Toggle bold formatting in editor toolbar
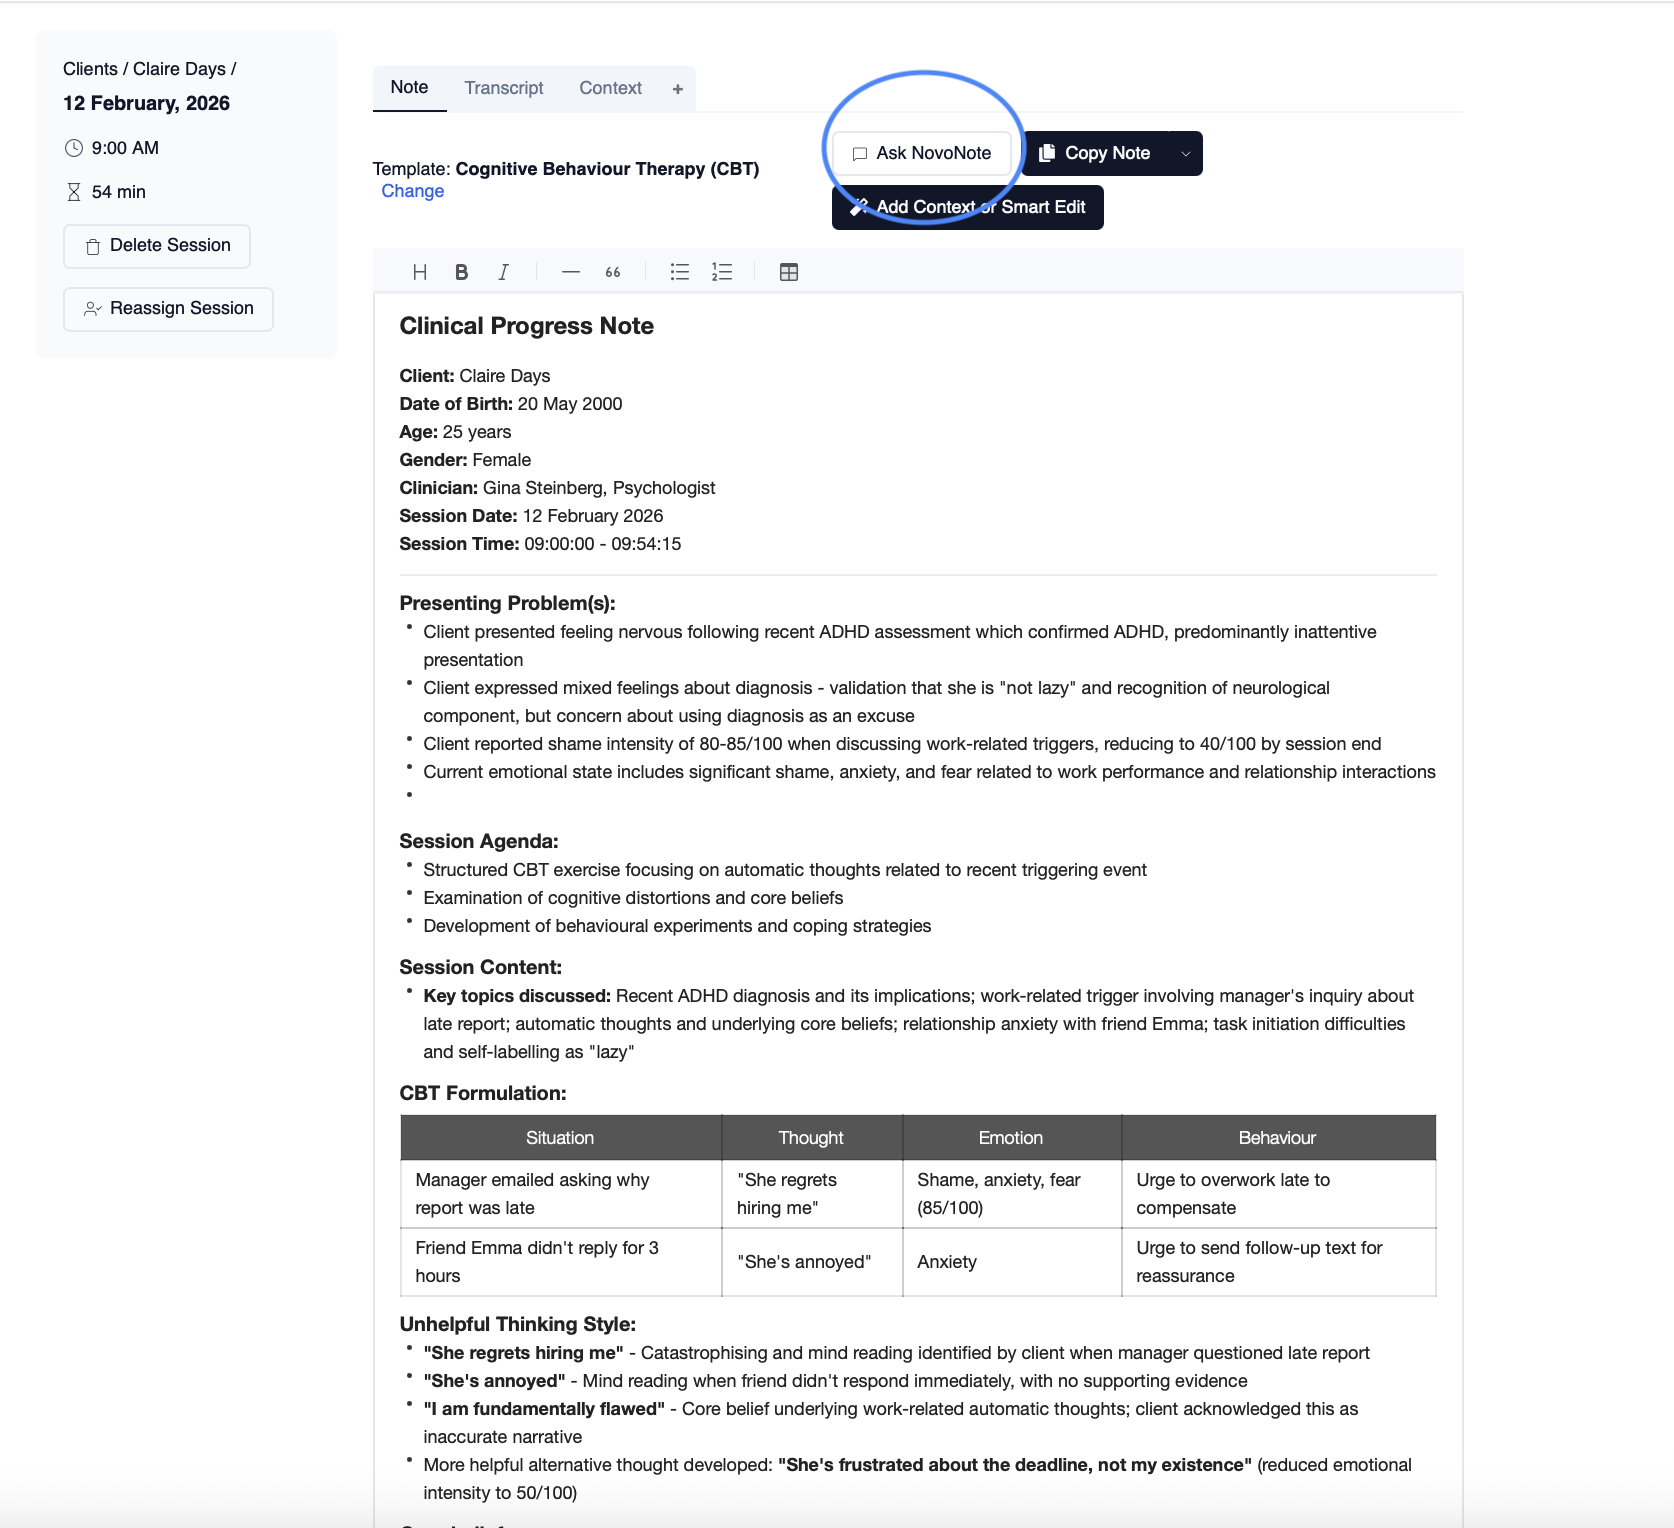1674x1528 pixels. pos(461,272)
